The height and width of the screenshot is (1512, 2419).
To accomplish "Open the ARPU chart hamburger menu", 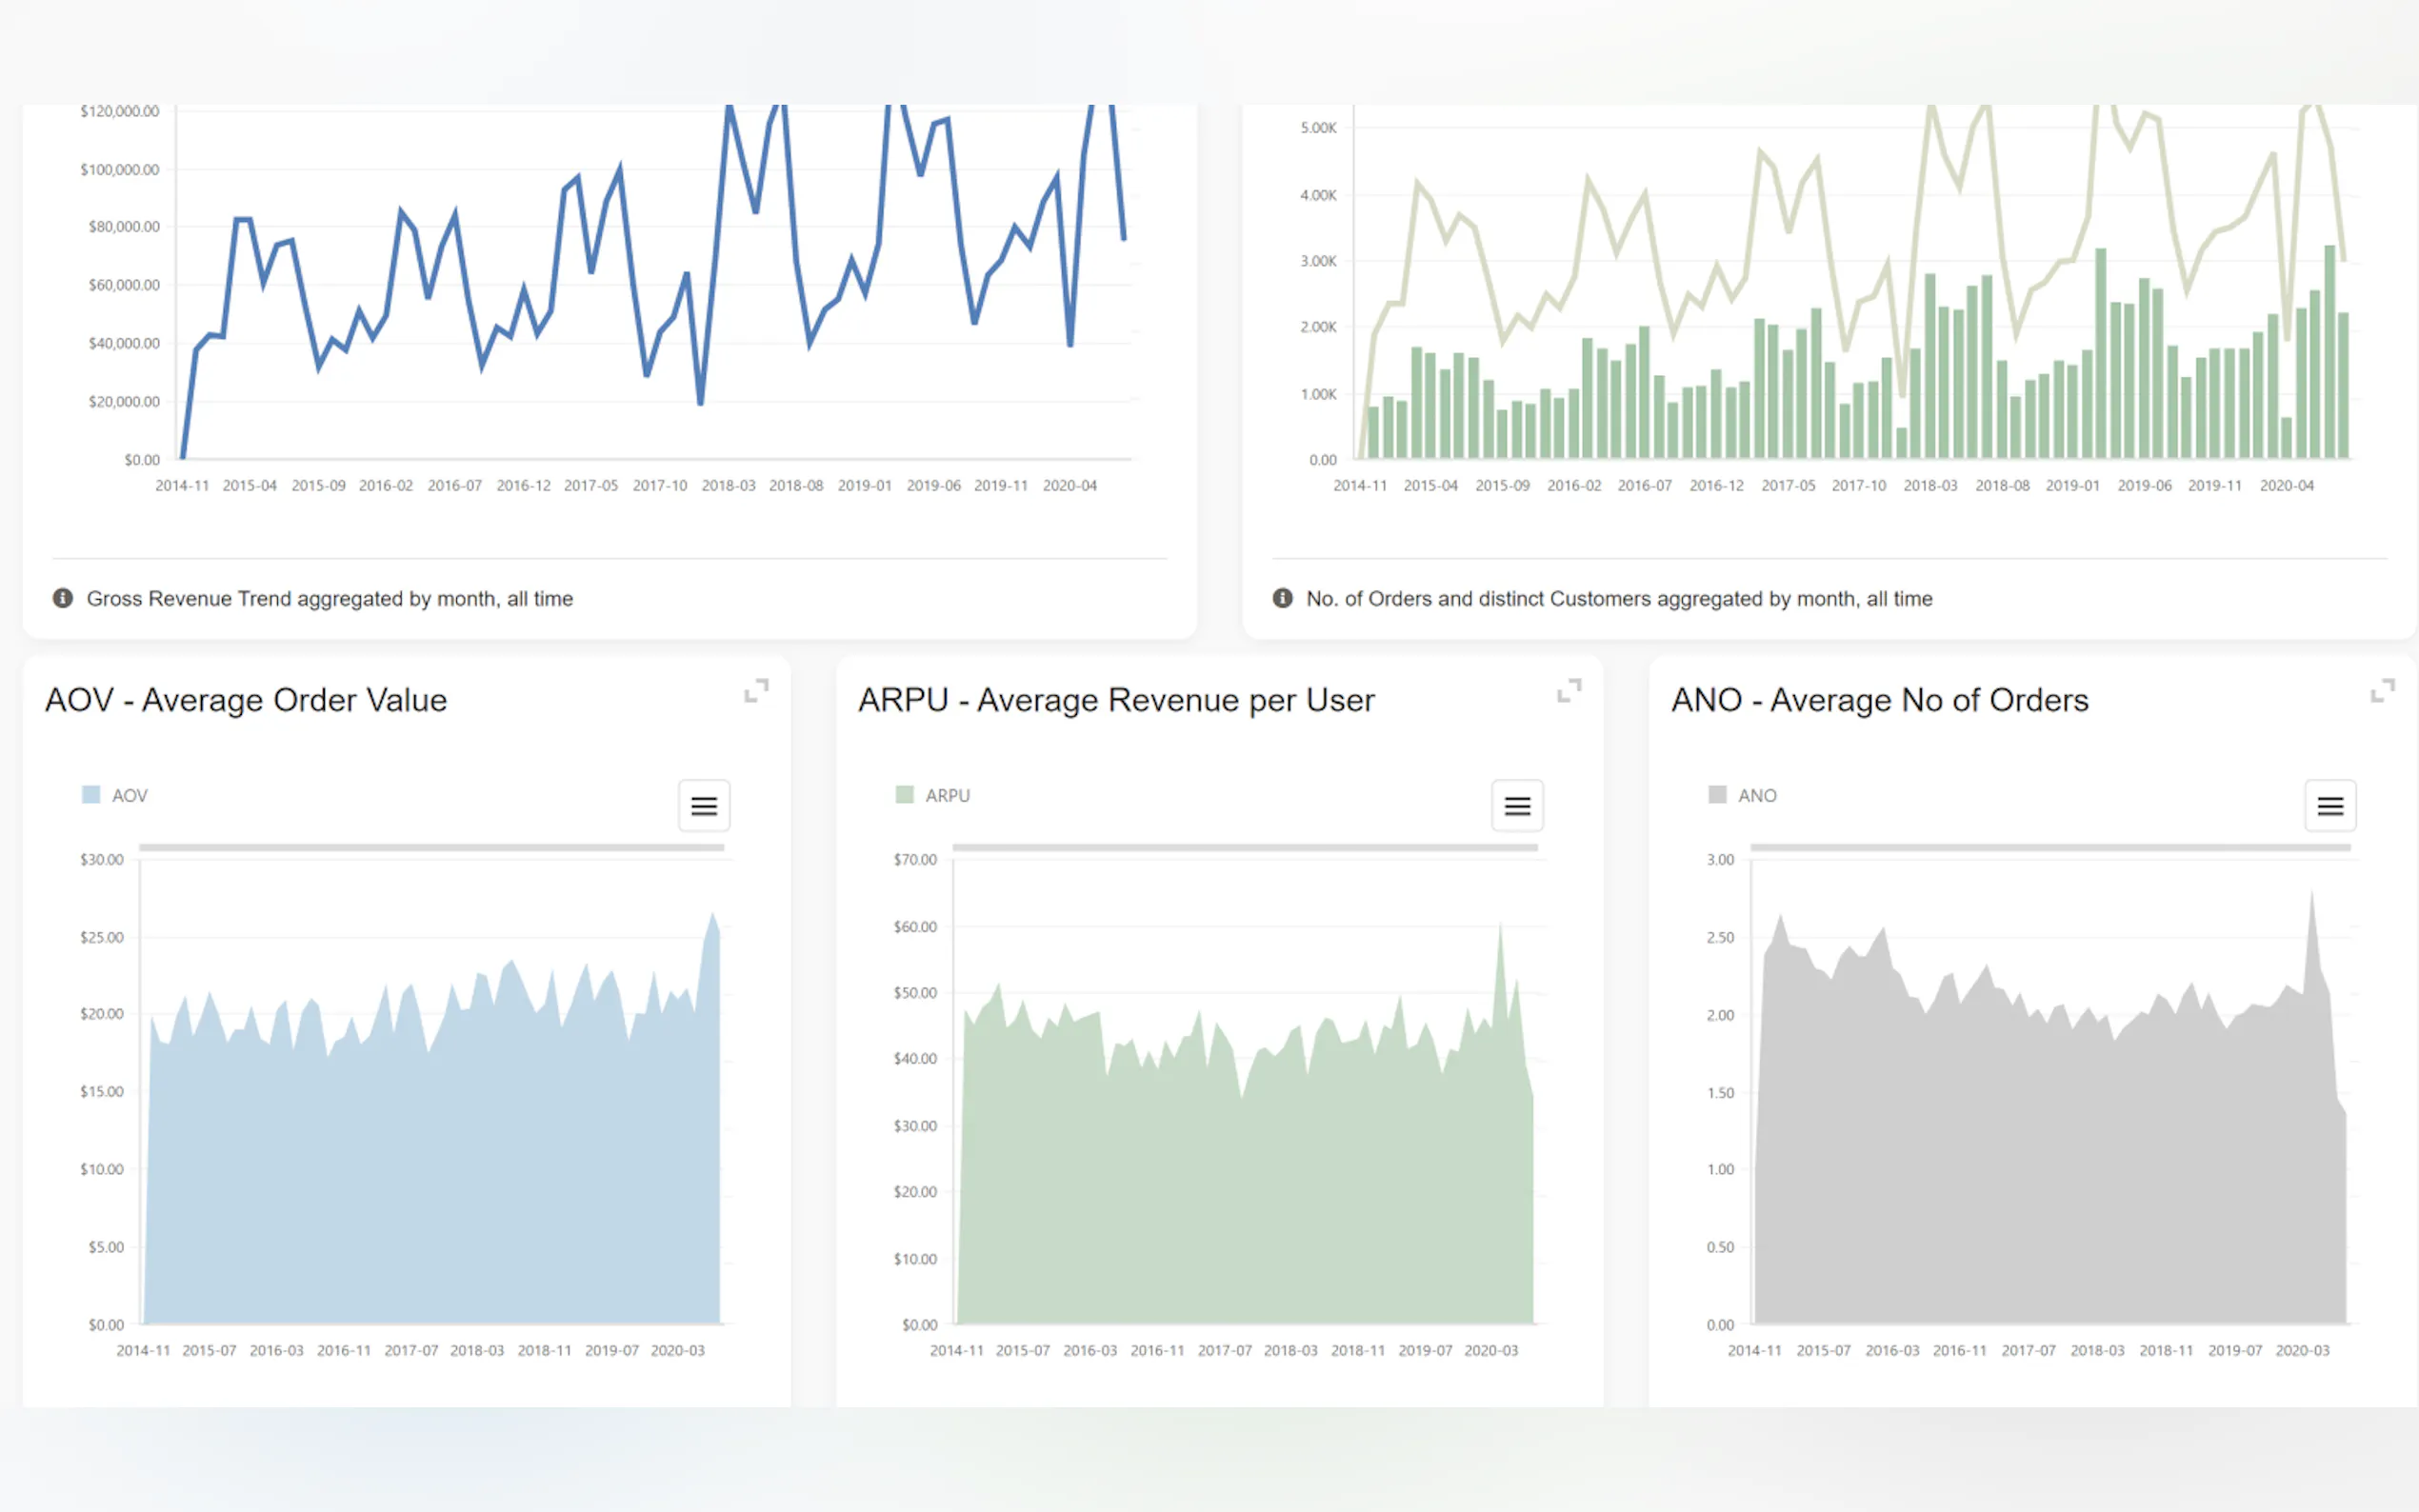I will pyautogui.click(x=1517, y=806).
